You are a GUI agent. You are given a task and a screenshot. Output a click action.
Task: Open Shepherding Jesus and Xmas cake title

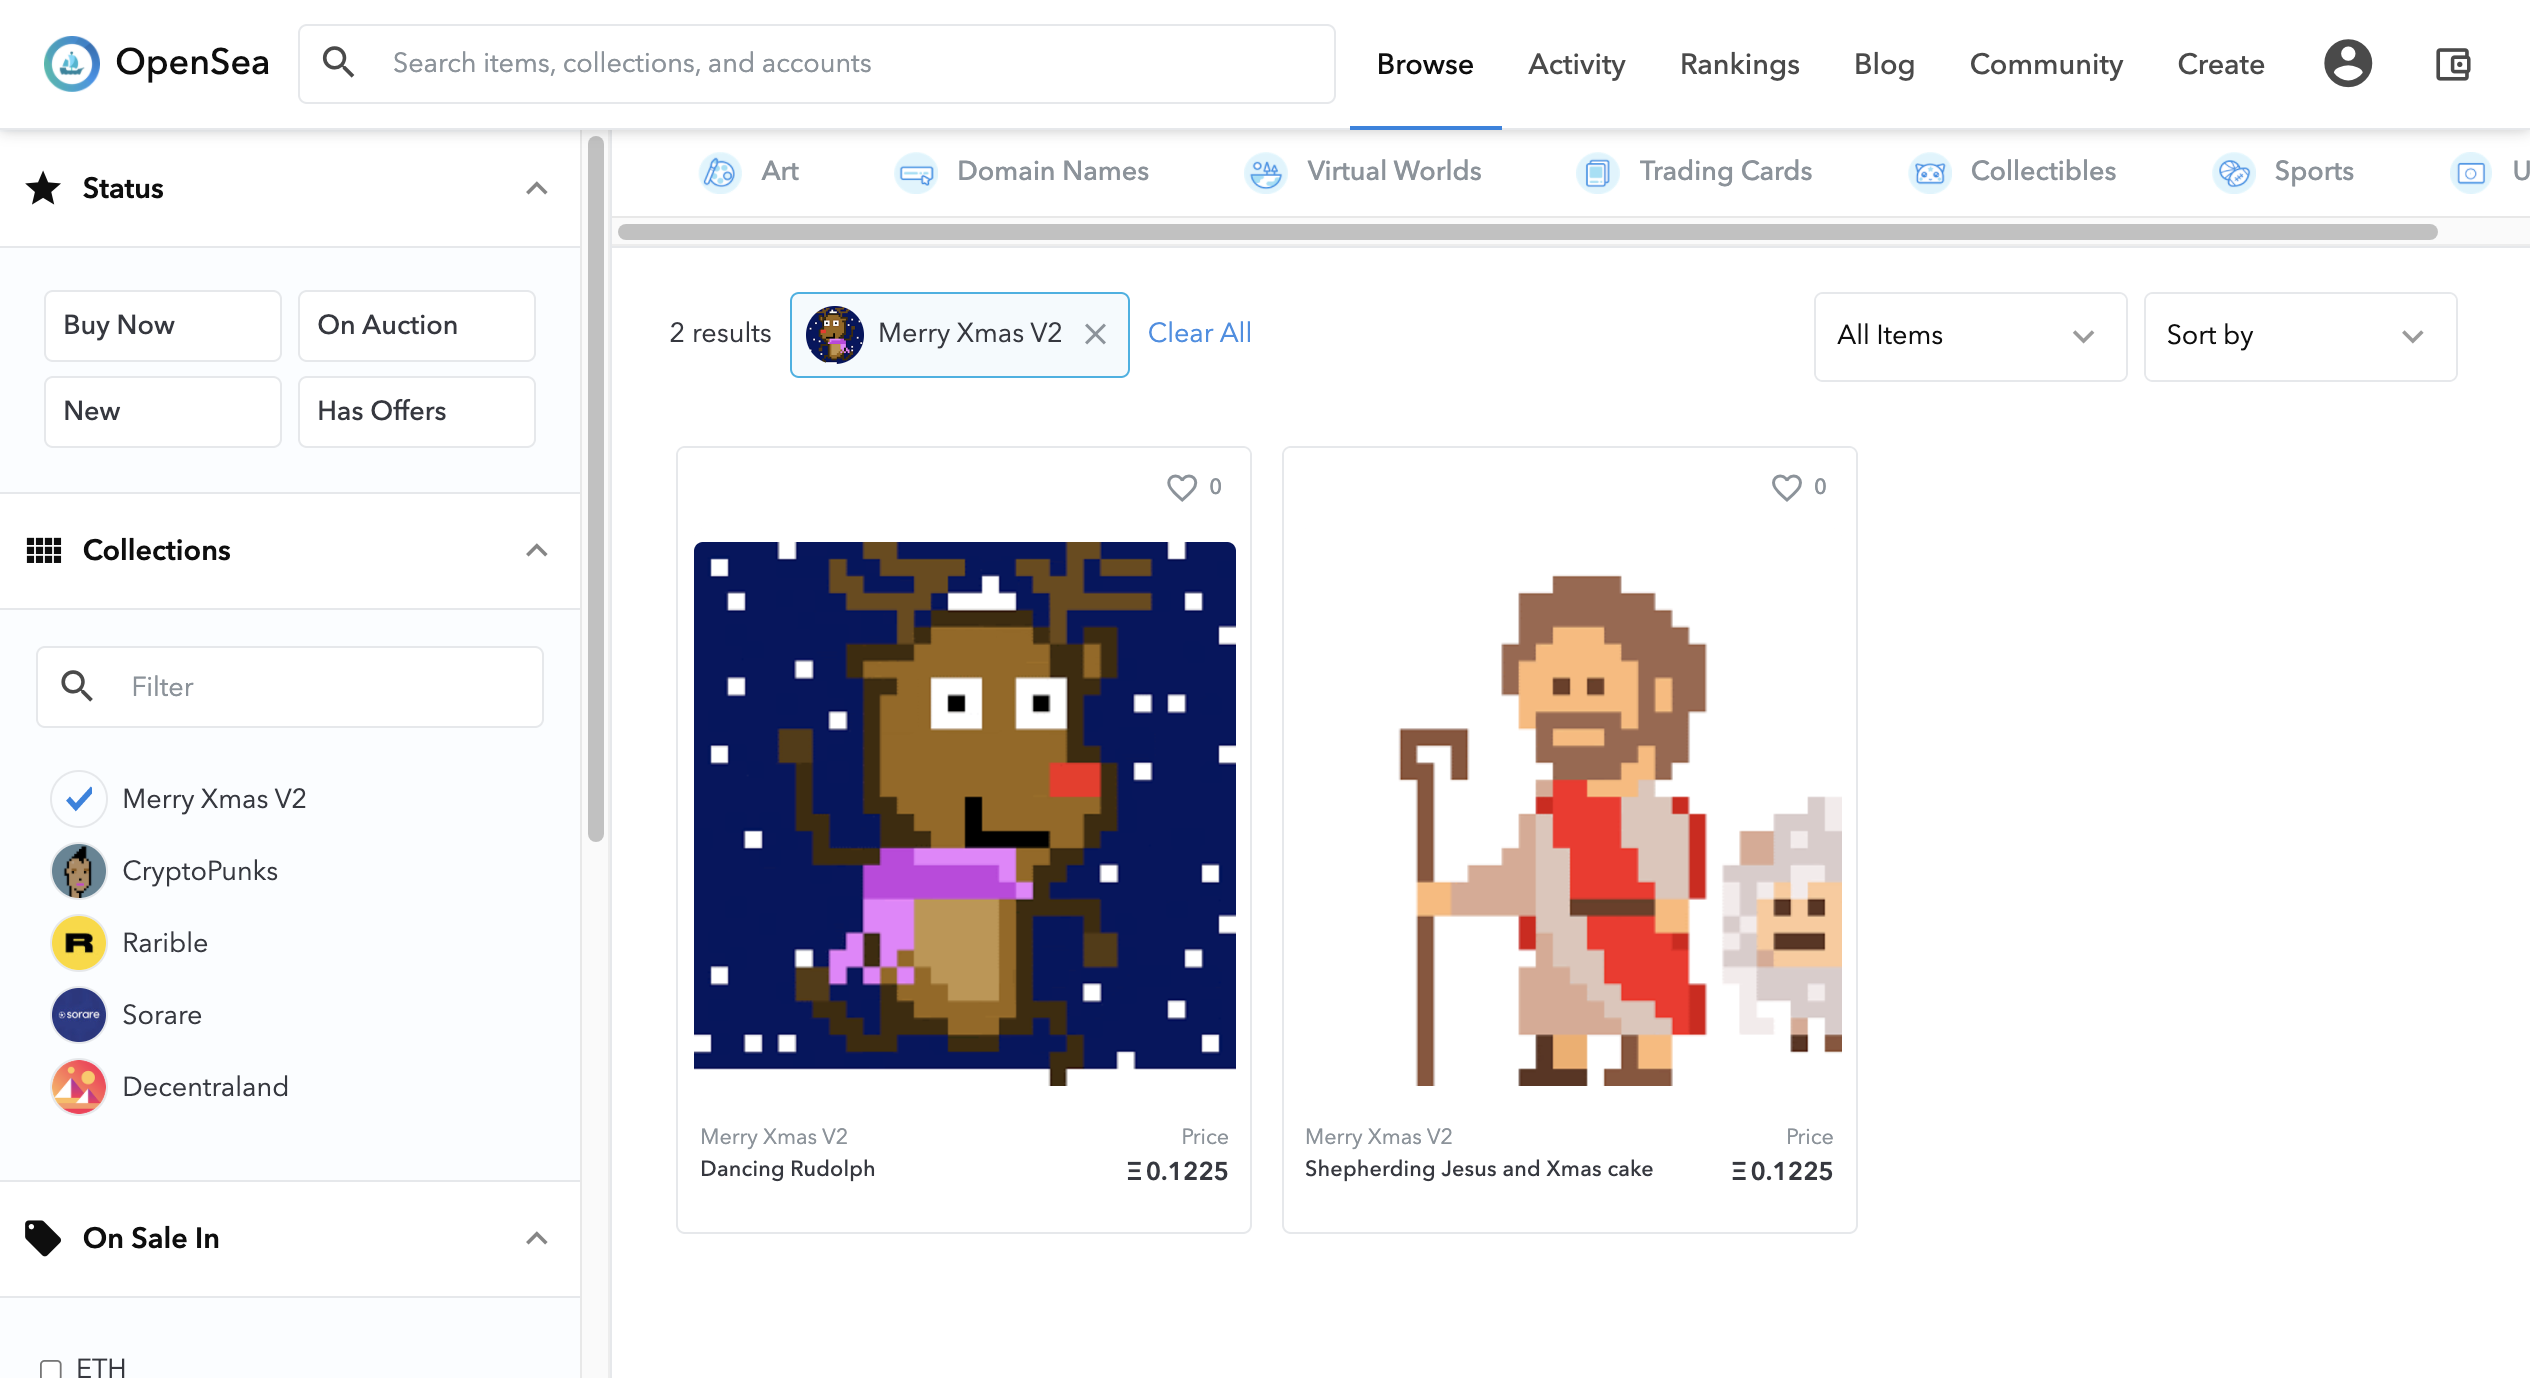pos(1479,1169)
